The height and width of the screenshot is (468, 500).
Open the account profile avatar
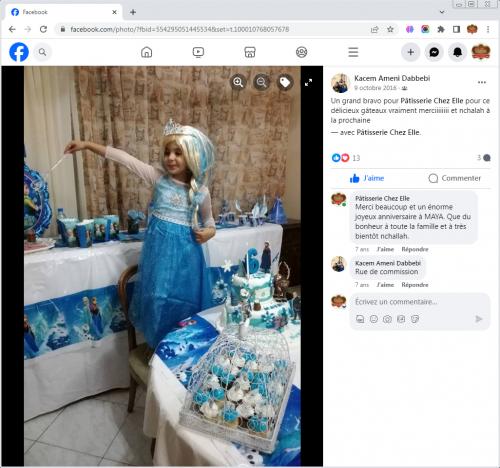point(481,52)
